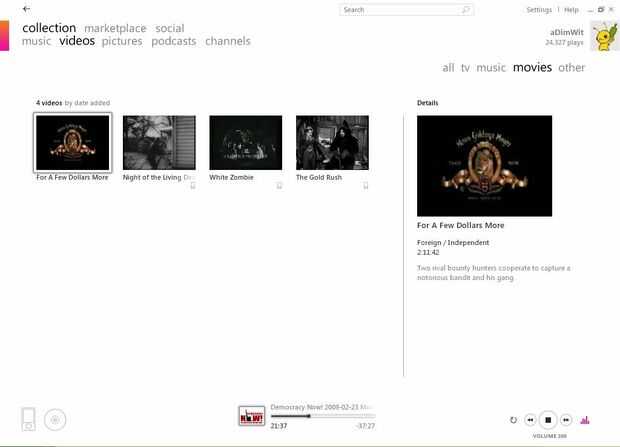Select the White Zombie thumbnail
This screenshot has height=447, width=620.
(x=246, y=143)
